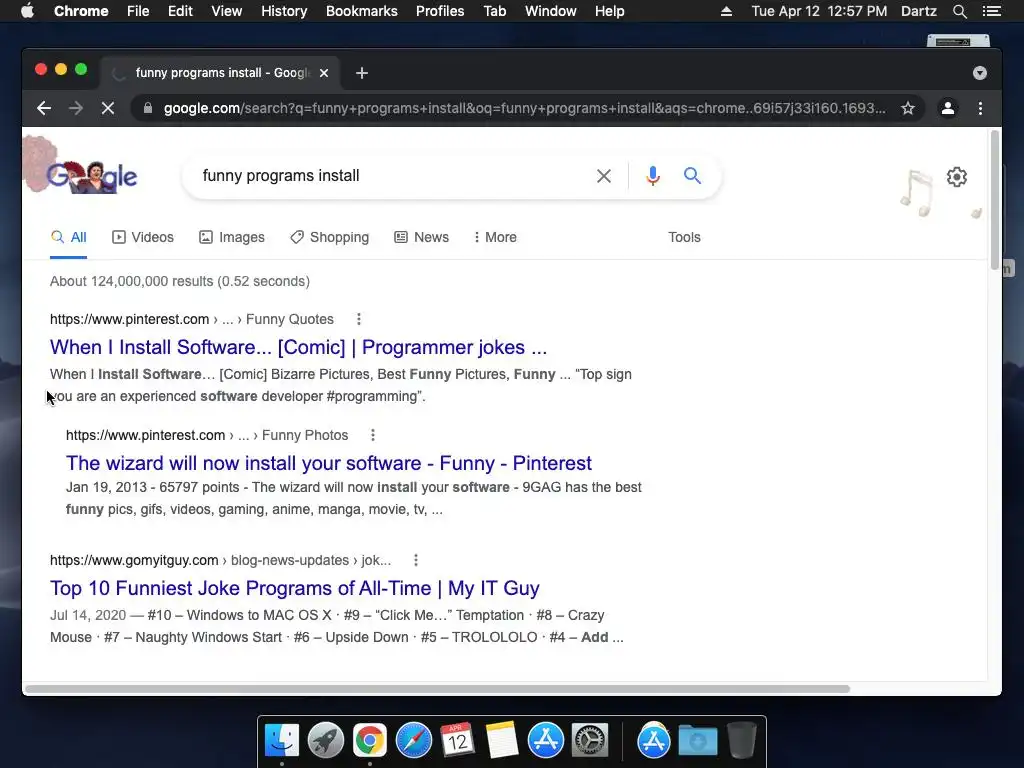
Task: Select the All results tab
Action: (x=69, y=238)
